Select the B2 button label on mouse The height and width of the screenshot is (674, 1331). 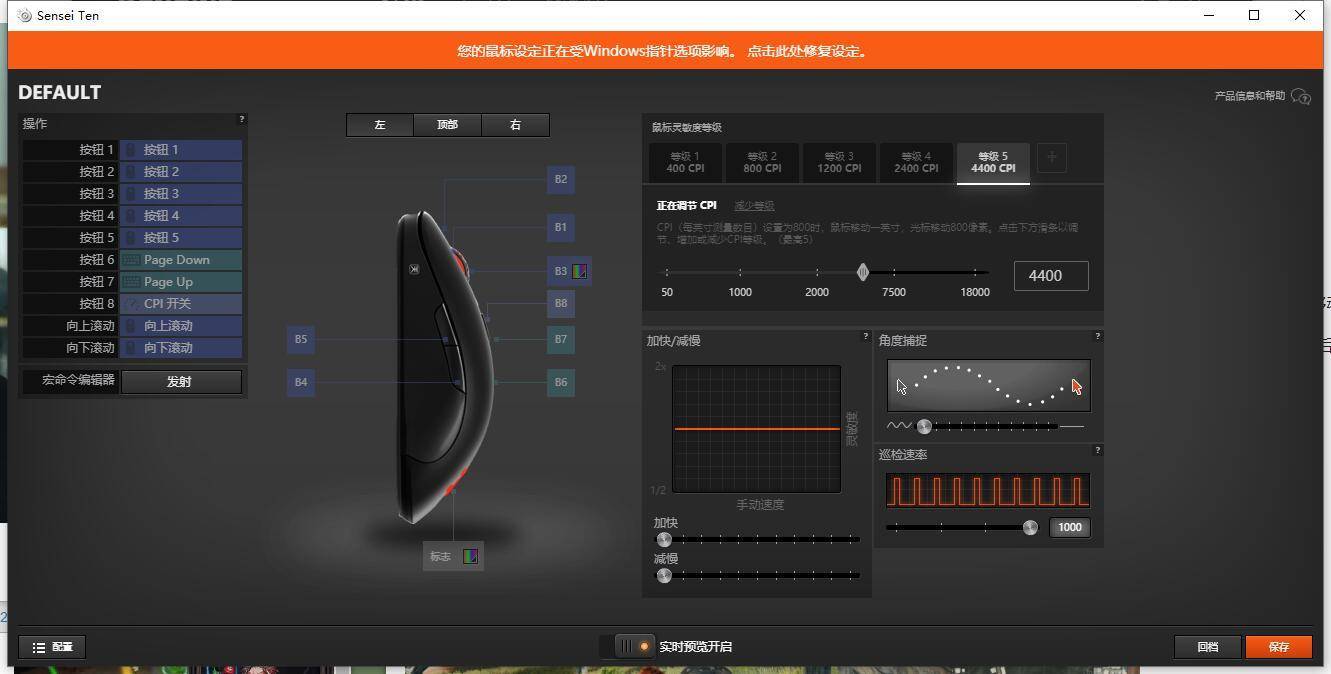tap(561, 180)
